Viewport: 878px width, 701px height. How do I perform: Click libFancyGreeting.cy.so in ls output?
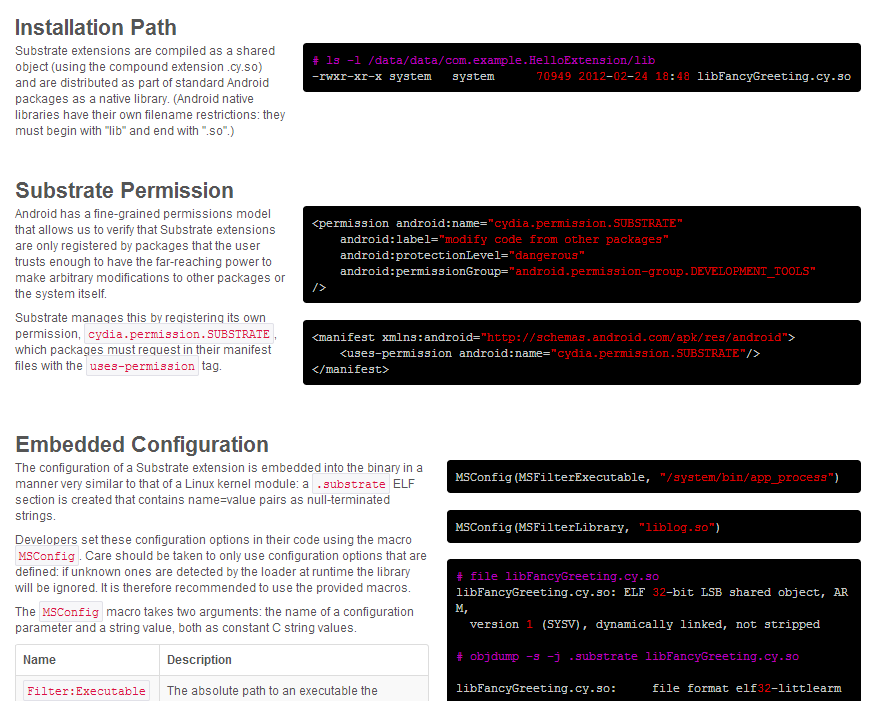point(774,76)
